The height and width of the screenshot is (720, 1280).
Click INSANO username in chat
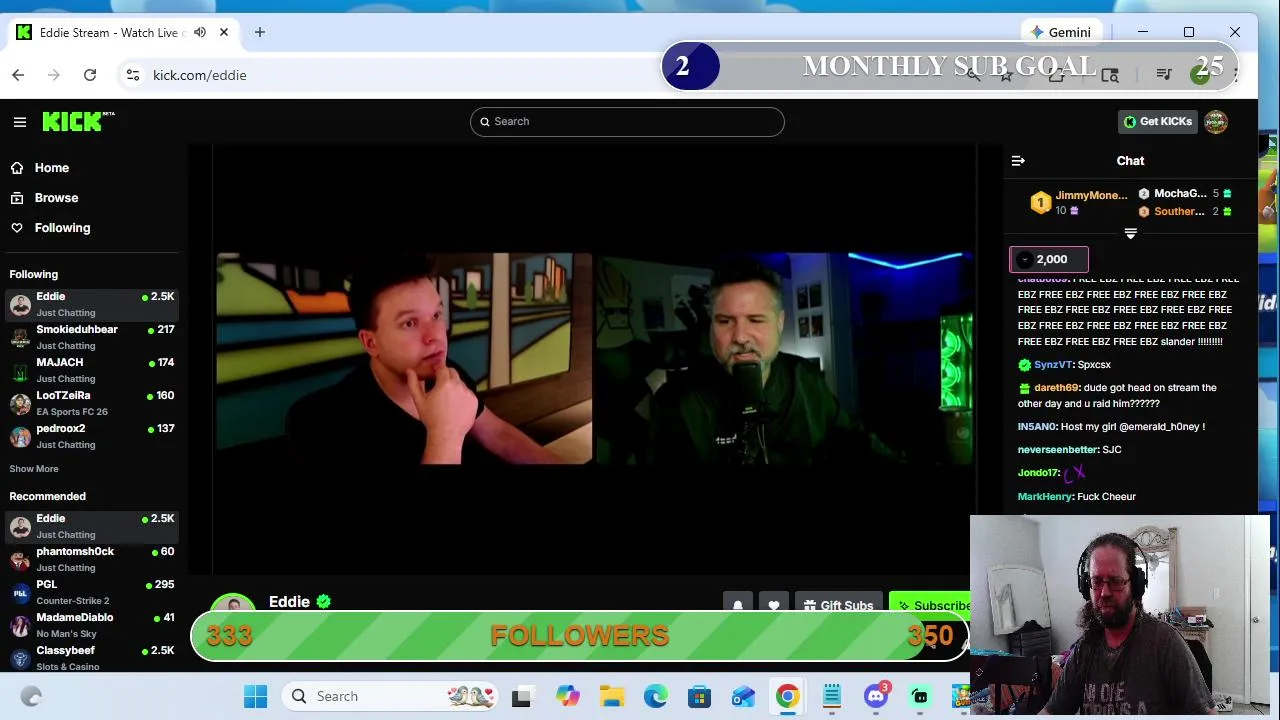[x=1037, y=427]
